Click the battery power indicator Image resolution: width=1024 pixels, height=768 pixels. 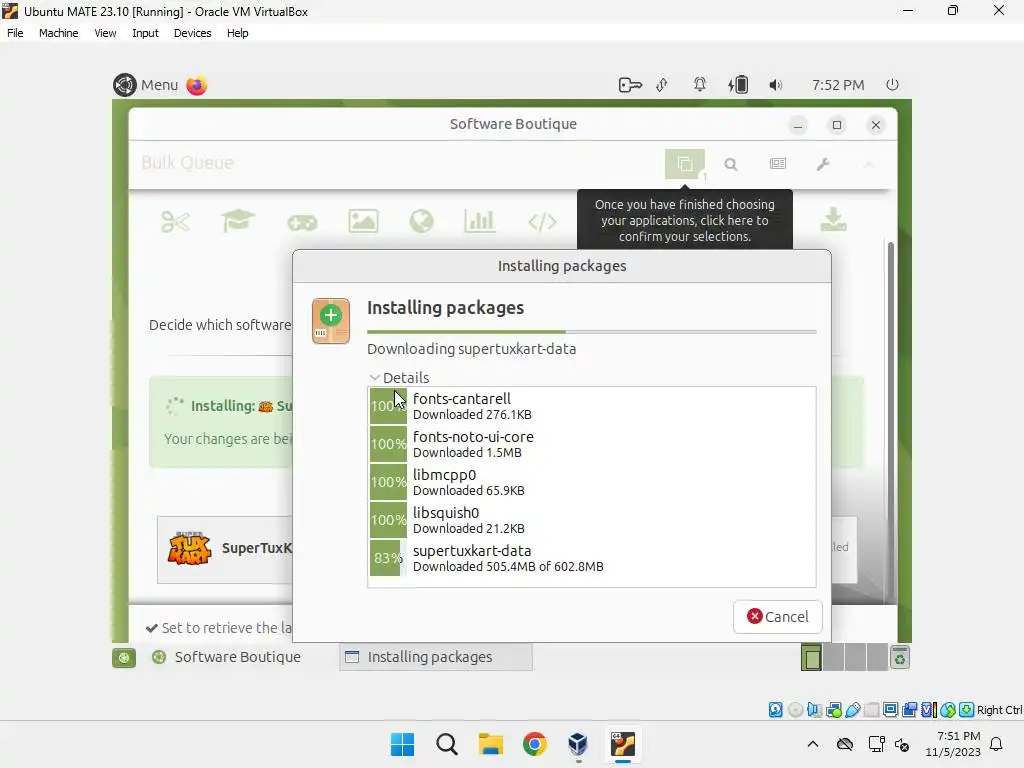coord(738,85)
